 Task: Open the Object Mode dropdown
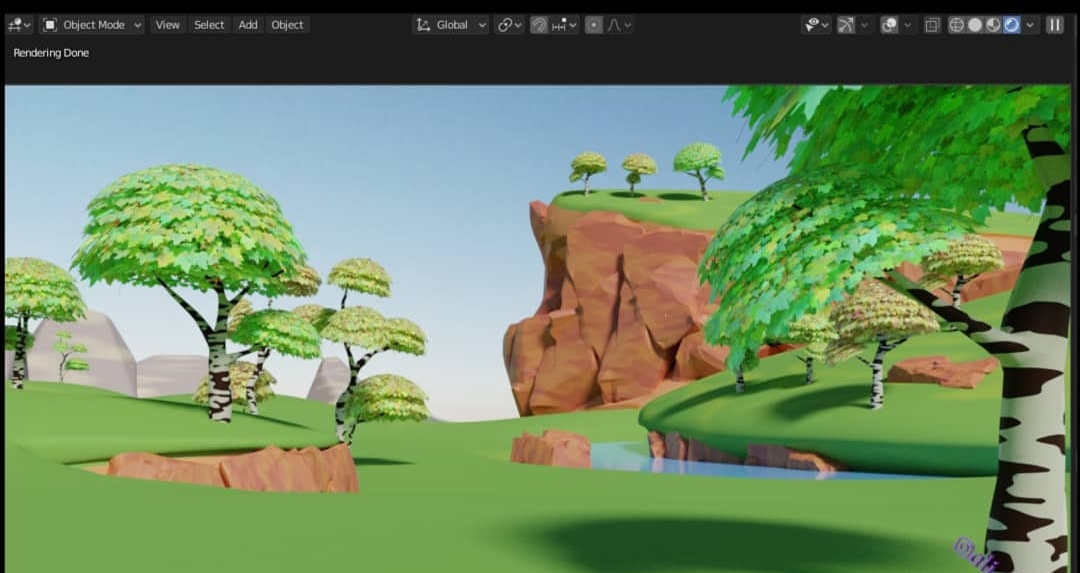[92, 25]
